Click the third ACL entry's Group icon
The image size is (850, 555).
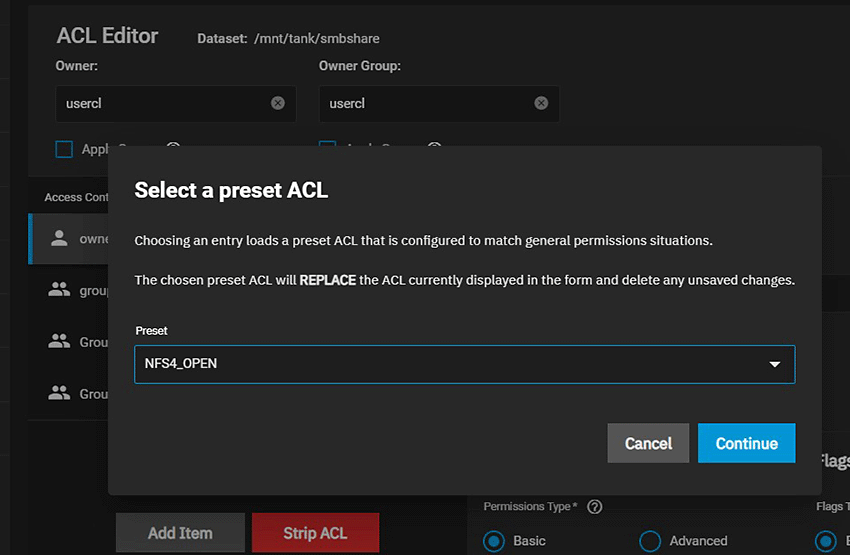click(x=60, y=341)
